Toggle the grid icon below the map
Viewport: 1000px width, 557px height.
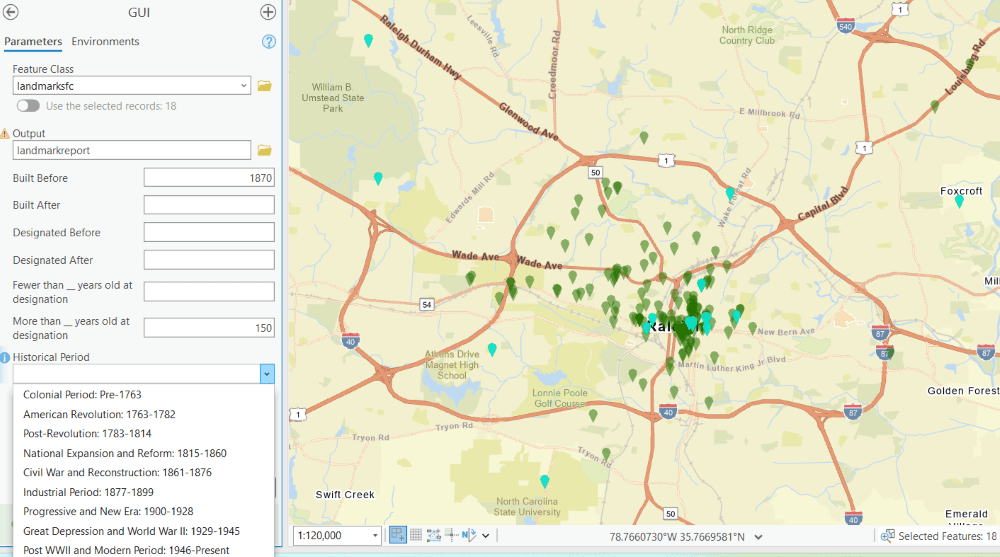pyautogui.click(x=416, y=536)
